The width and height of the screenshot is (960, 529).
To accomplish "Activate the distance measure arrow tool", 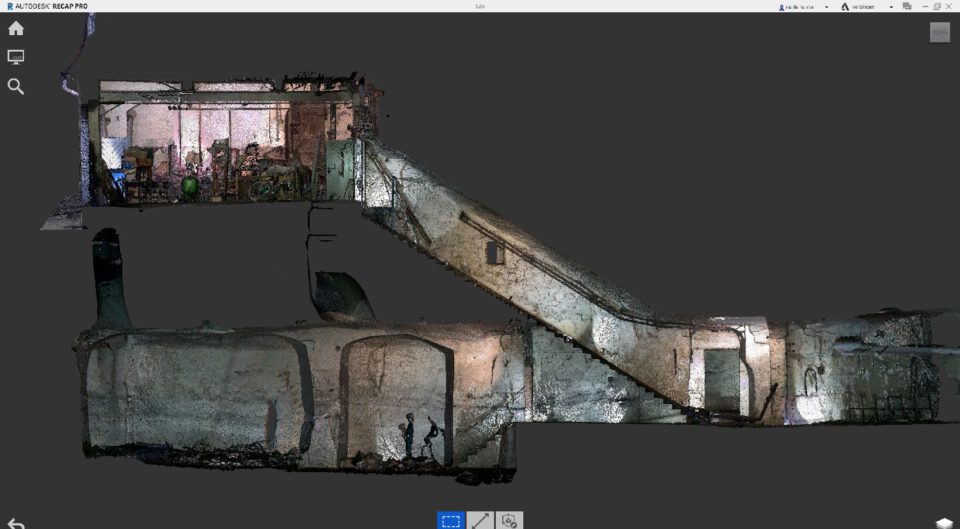I will 480,520.
